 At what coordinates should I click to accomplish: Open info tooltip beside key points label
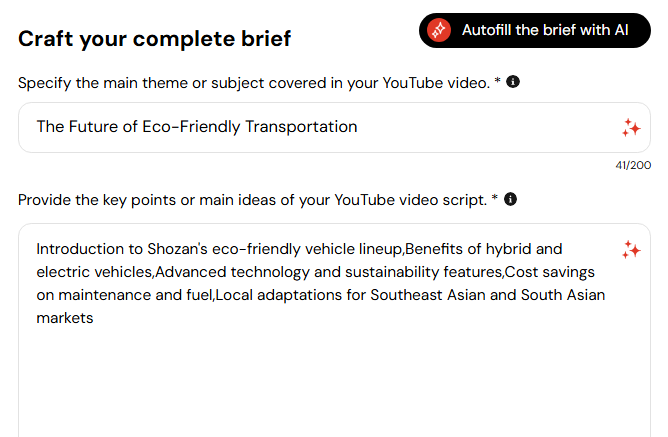pyautogui.click(x=510, y=199)
